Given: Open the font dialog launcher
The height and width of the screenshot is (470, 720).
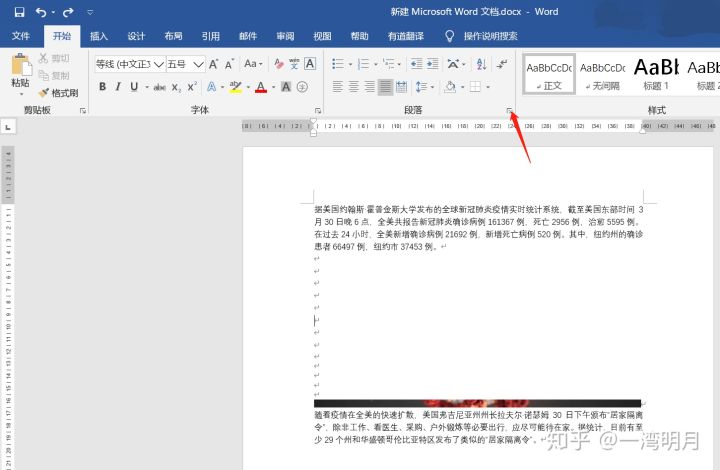Looking at the screenshot, I should pyautogui.click(x=318, y=111).
